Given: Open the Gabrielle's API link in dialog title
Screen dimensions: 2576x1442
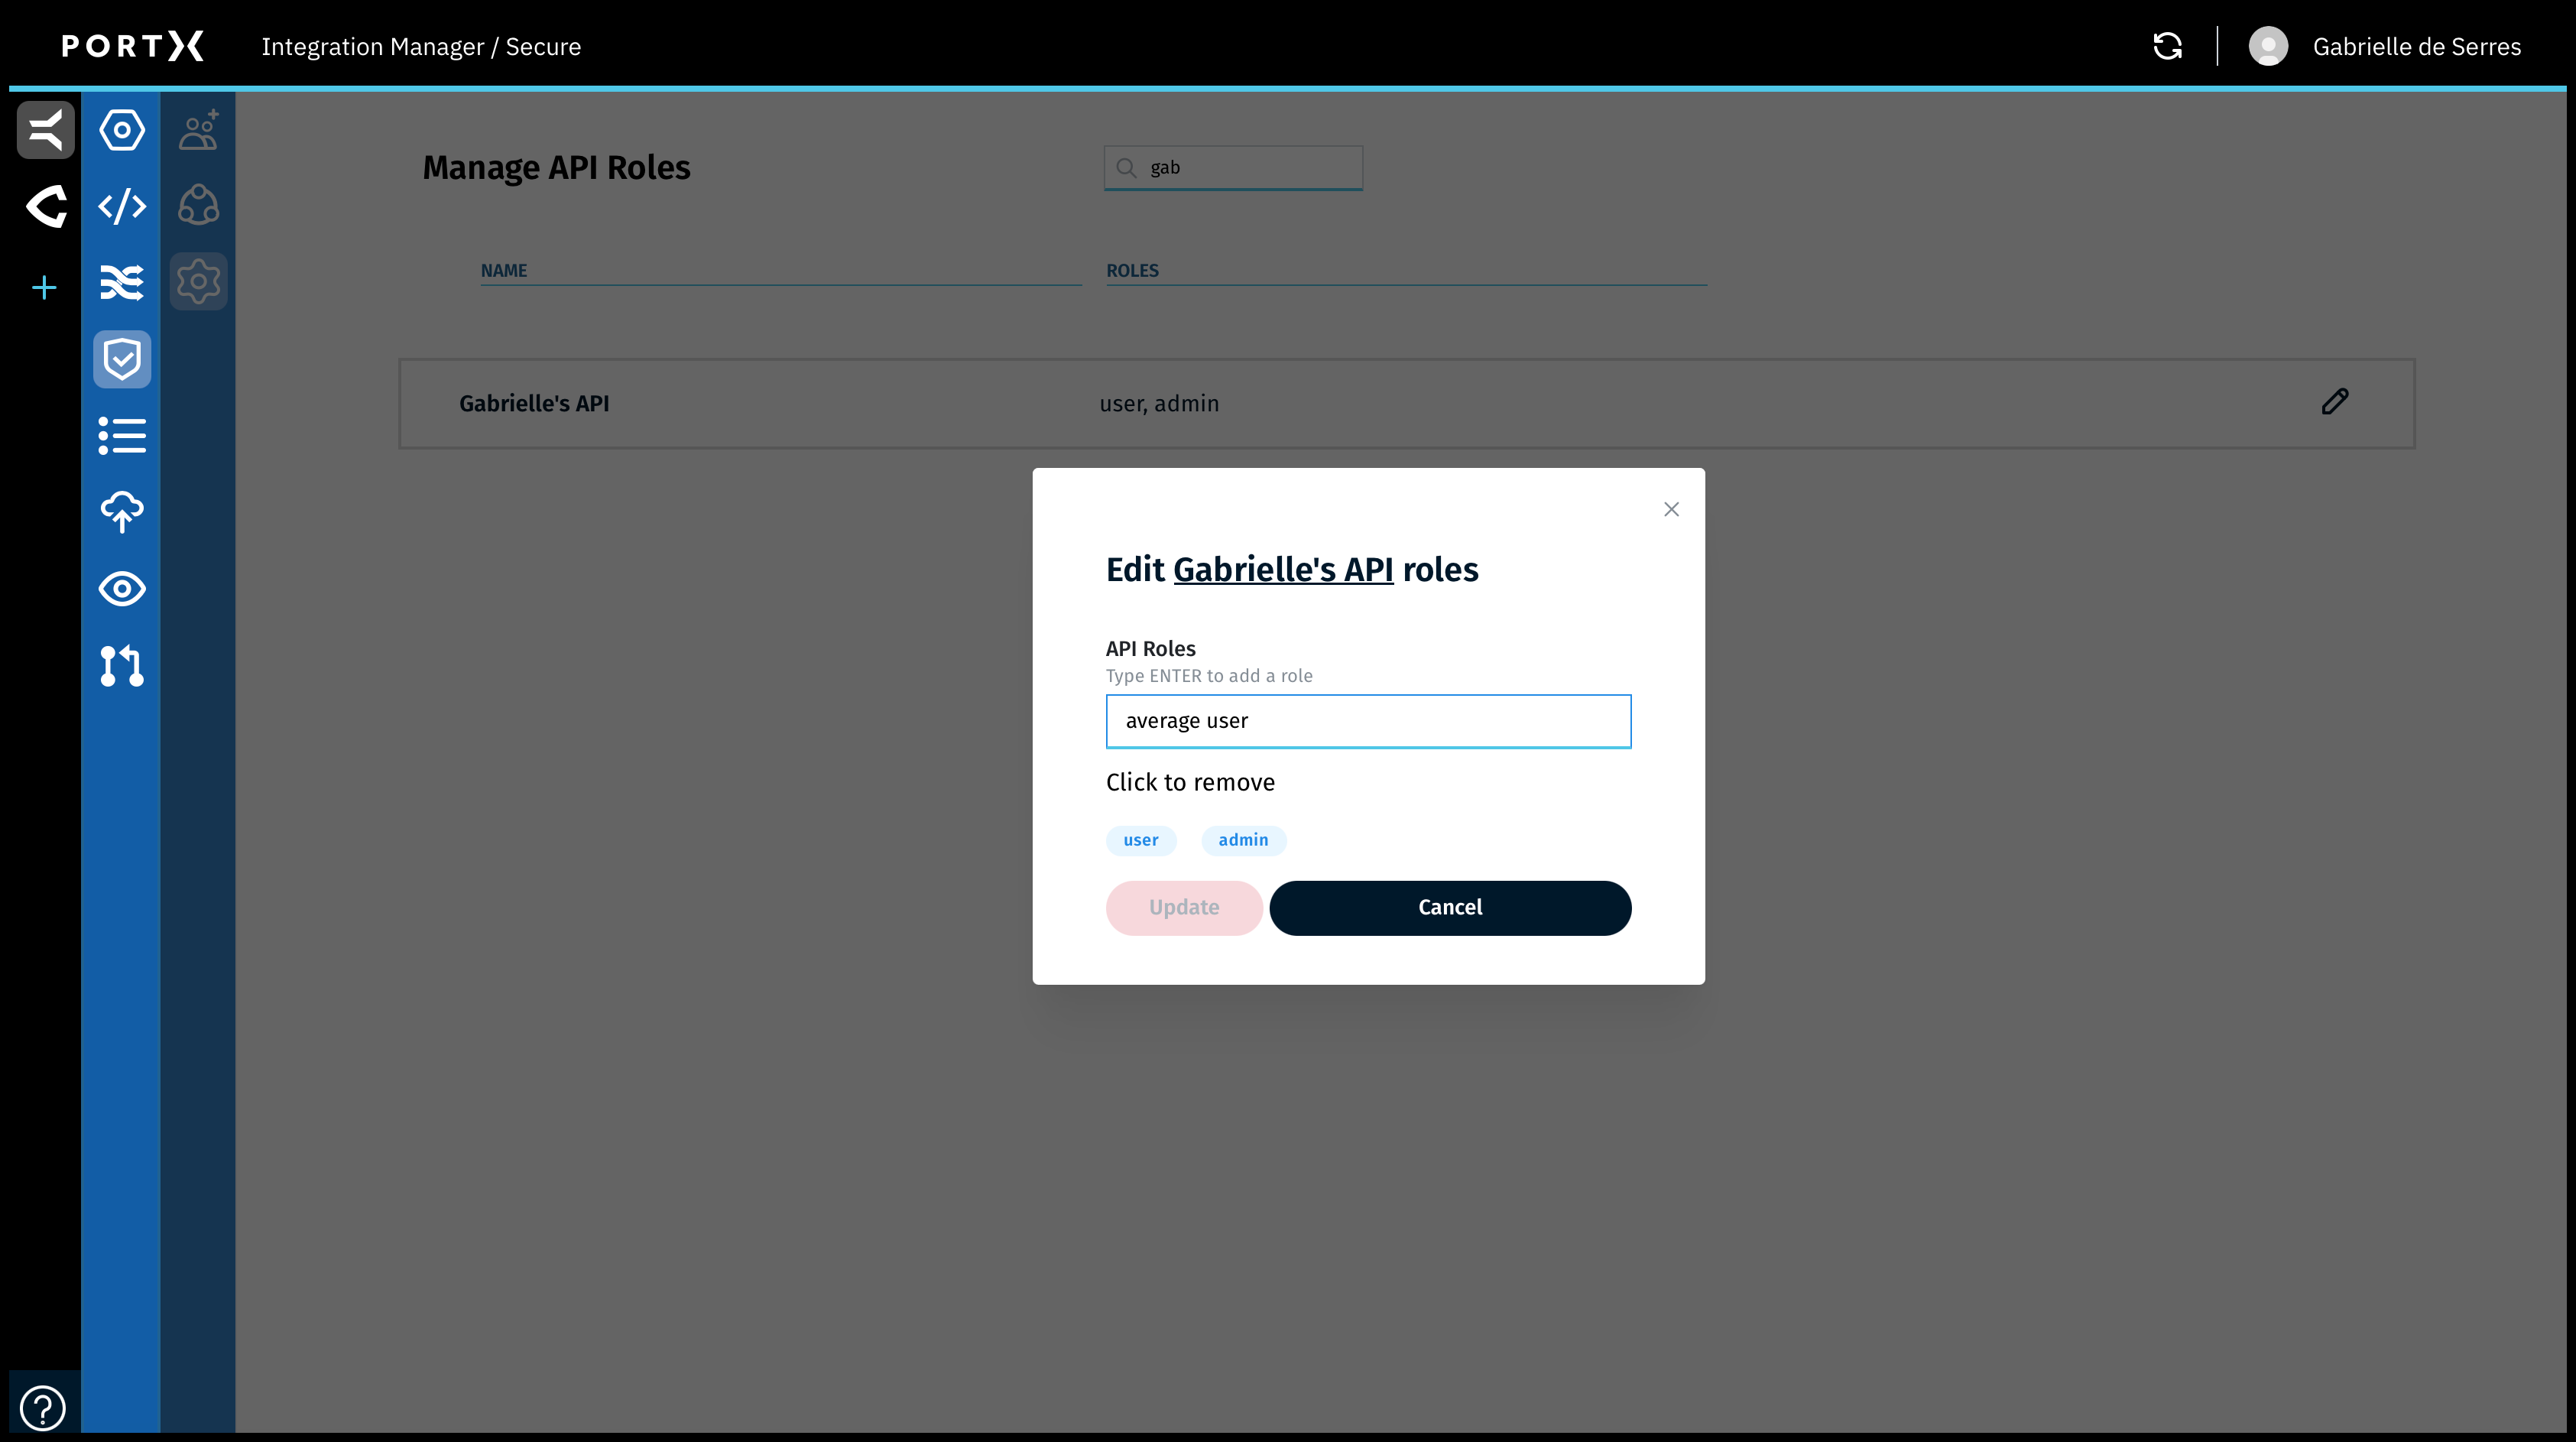Looking at the screenshot, I should (x=1283, y=569).
